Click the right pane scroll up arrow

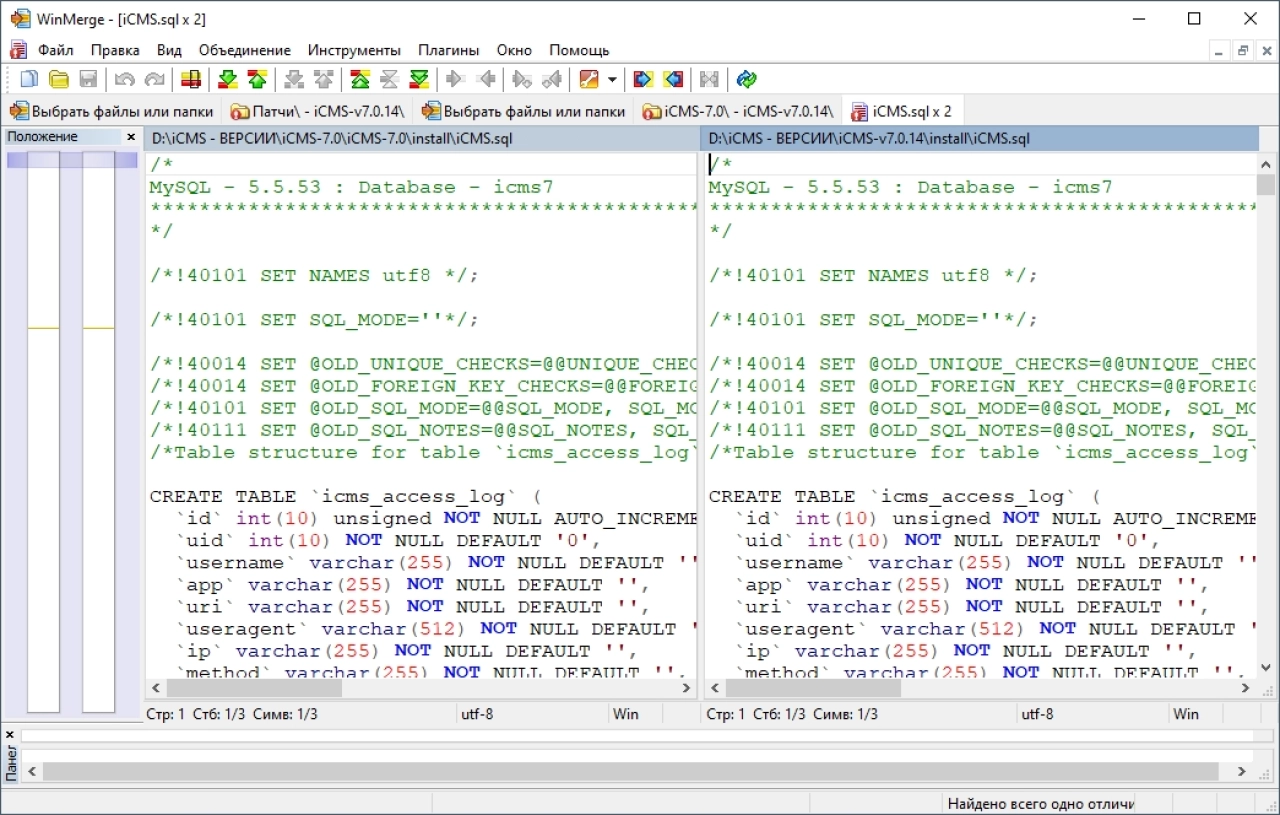1267,163
